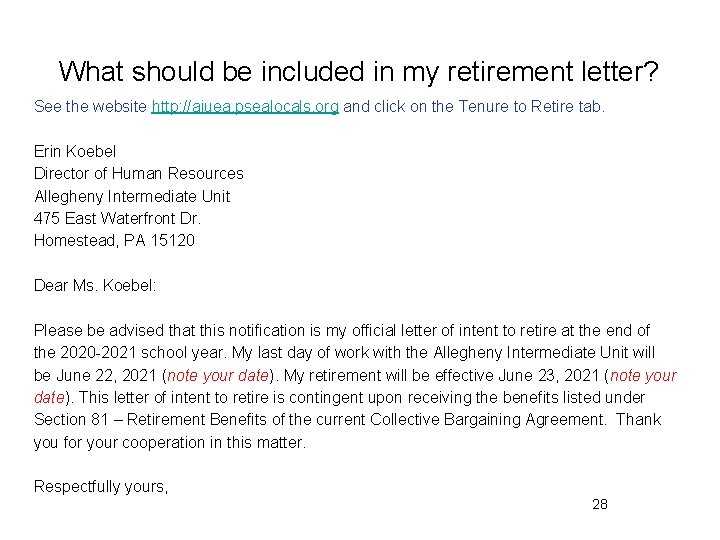Click the "Dear Ms. Koebel:" salutation
The width and height of the screenshot is (720, 540).
pyautogui.click(x=95, y=285)
